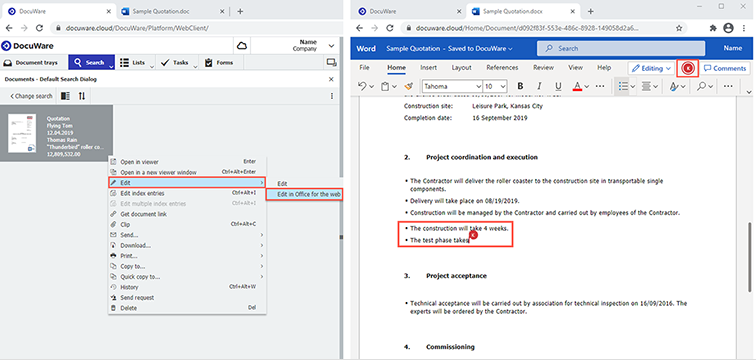Select Edit in the context menu
756x360 pixels.
pos(187,183)
